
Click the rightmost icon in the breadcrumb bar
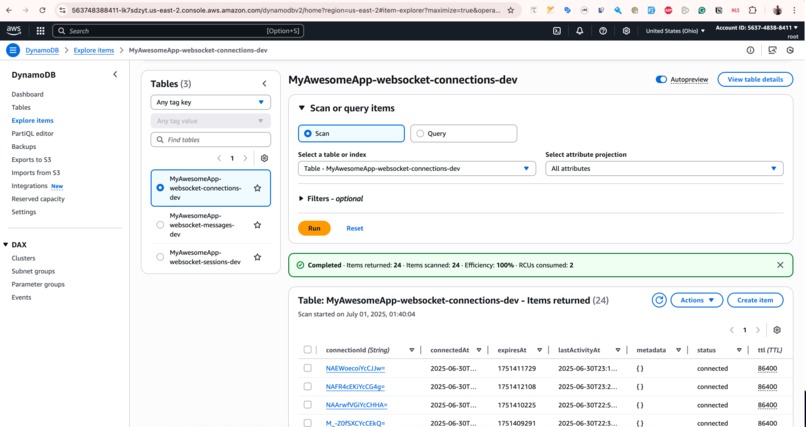(x=790, y=50)
